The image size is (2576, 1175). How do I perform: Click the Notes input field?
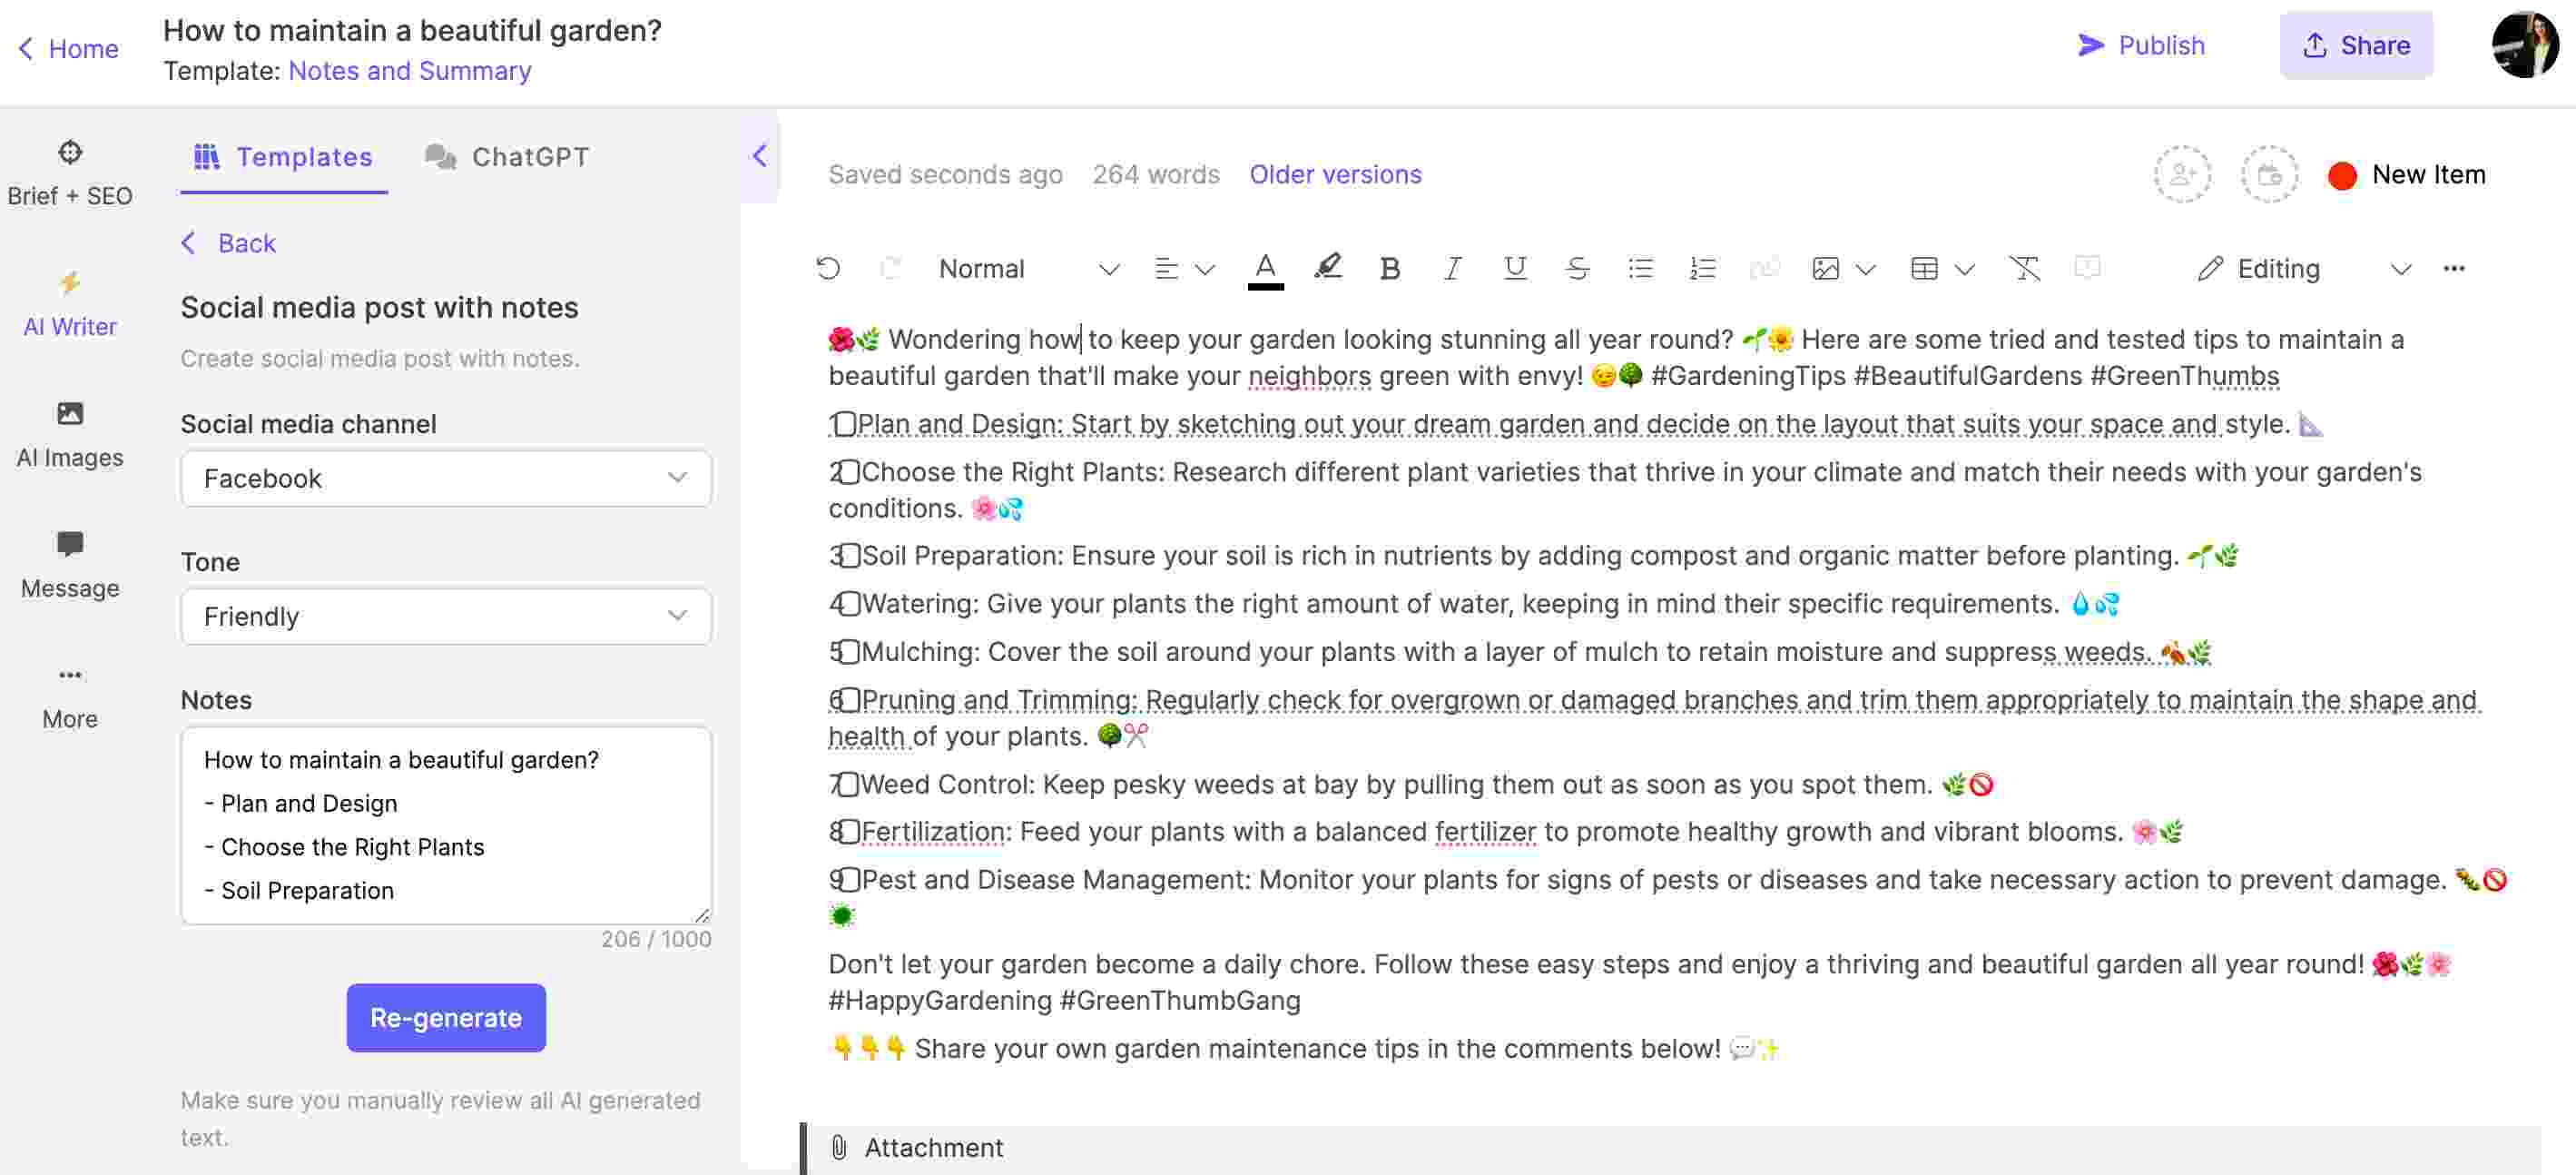445,824
